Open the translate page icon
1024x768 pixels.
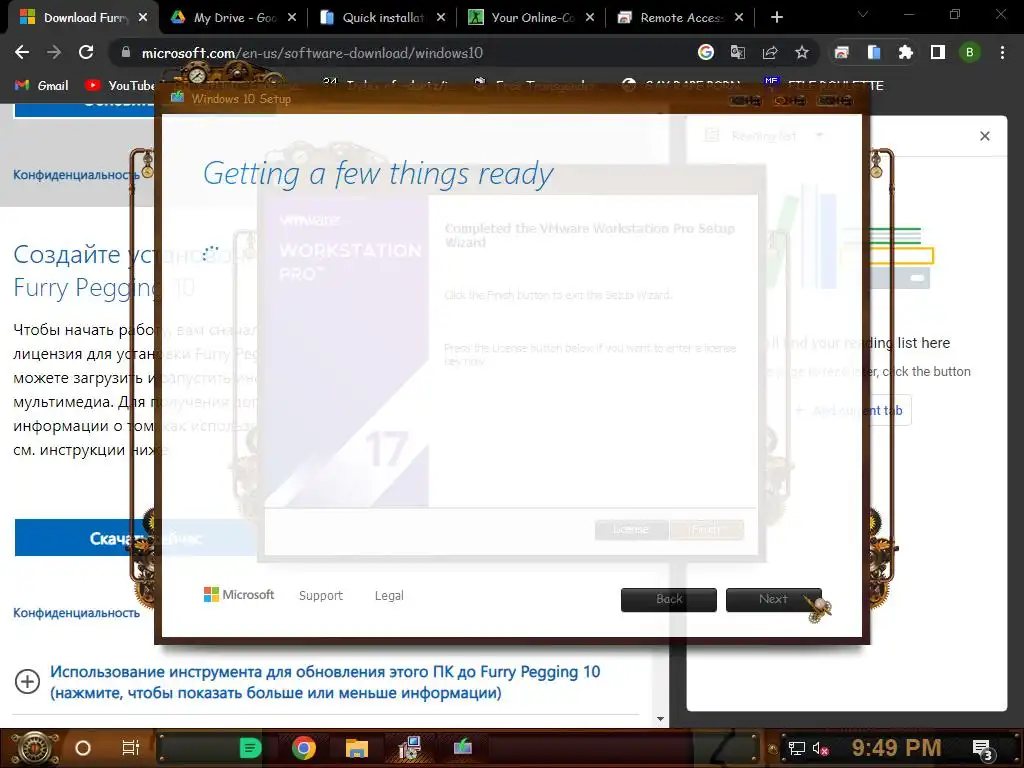tap(738, 52)
